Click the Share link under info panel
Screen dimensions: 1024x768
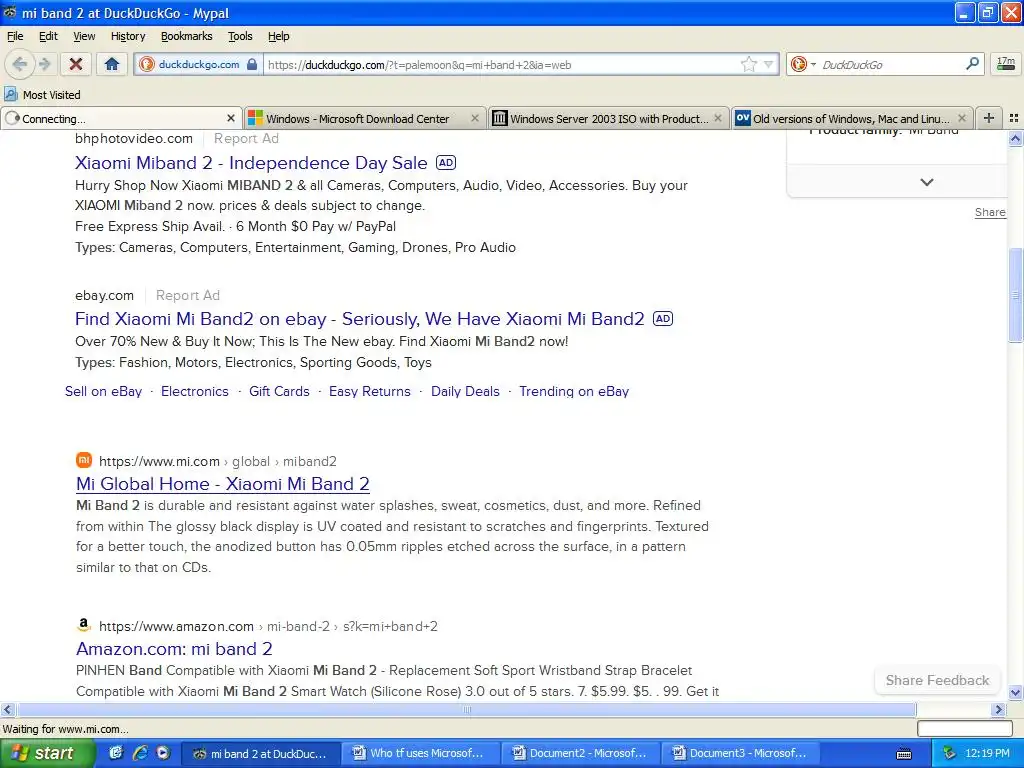tap(990, 212)
